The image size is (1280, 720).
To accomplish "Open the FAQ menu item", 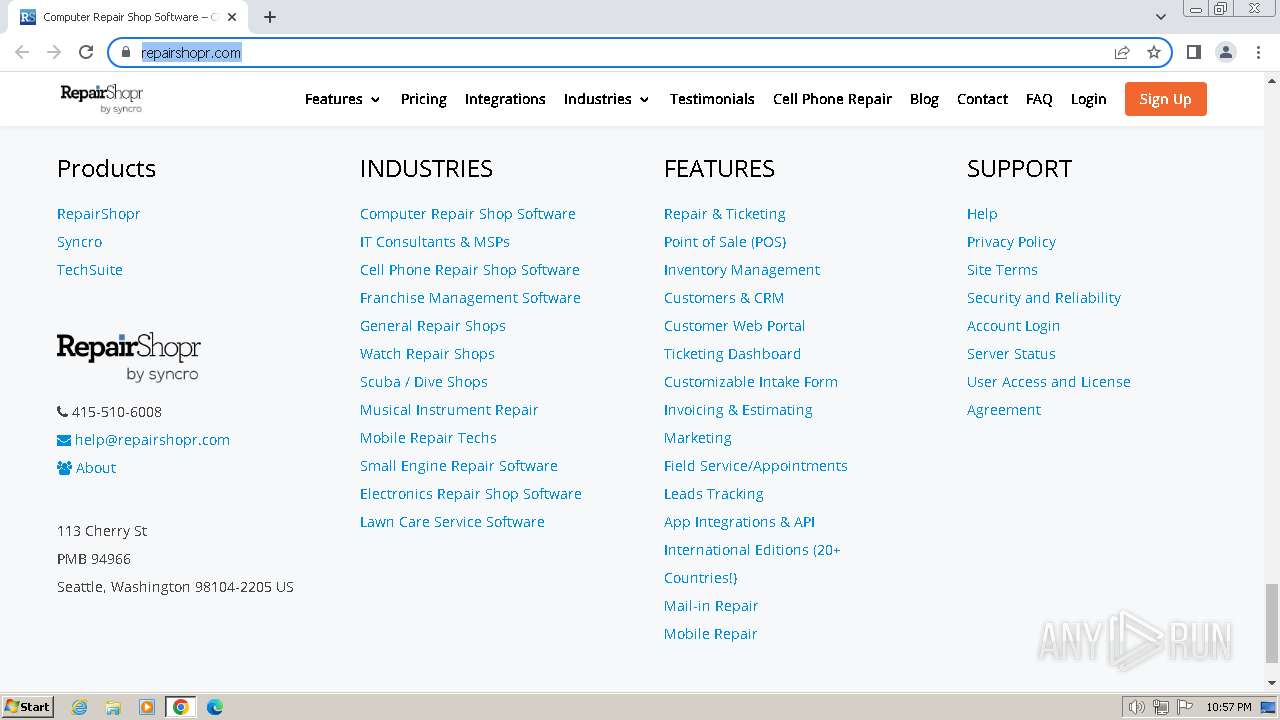I will coord(1039,99).
